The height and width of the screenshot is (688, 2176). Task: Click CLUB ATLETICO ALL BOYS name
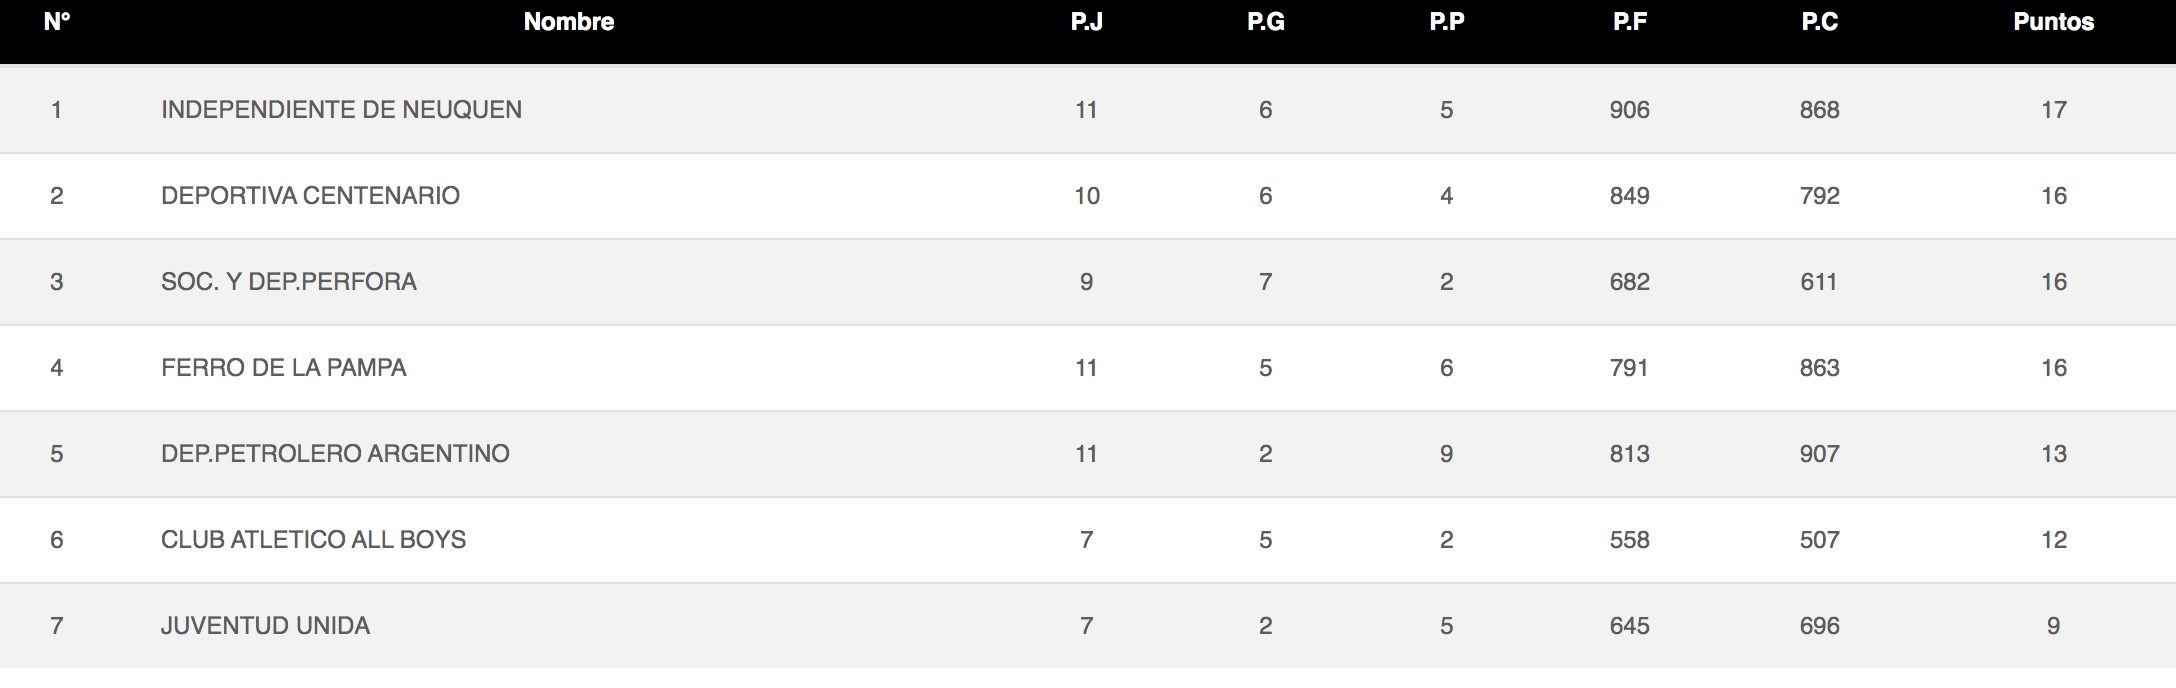[313, 539]
